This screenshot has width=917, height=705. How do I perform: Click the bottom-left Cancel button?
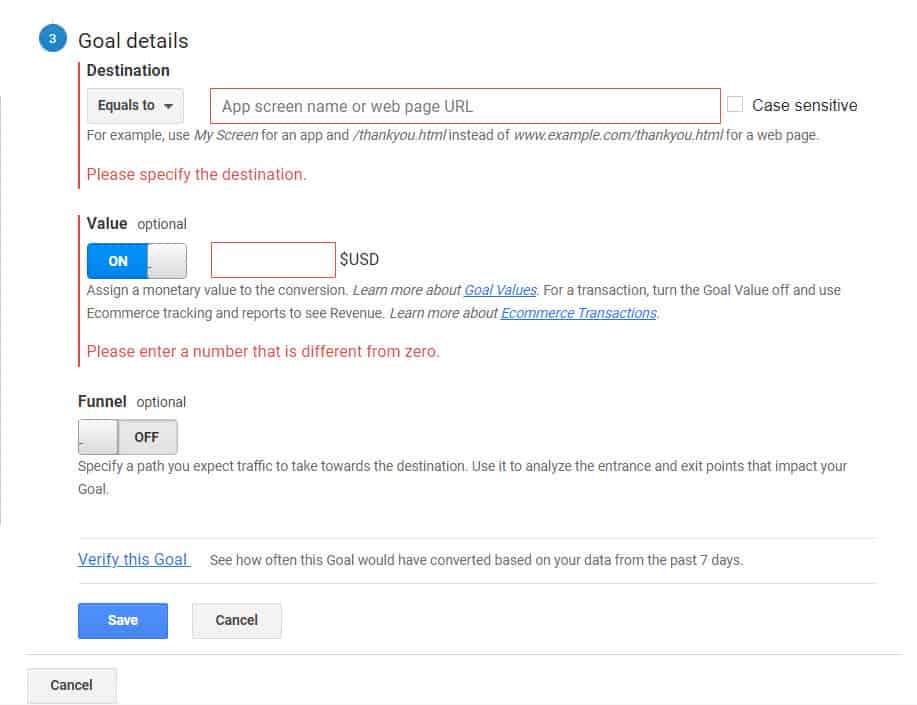[70, 685]
